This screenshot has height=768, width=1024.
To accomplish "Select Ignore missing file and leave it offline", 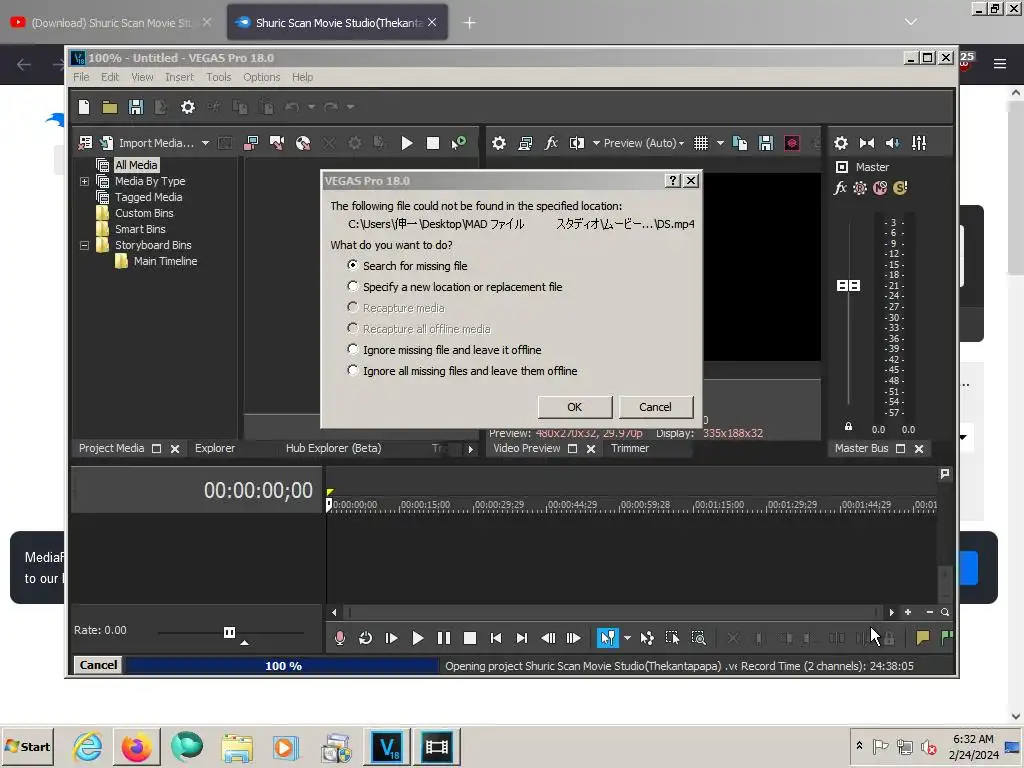I will pyautogui.click(x=353, y=349).
